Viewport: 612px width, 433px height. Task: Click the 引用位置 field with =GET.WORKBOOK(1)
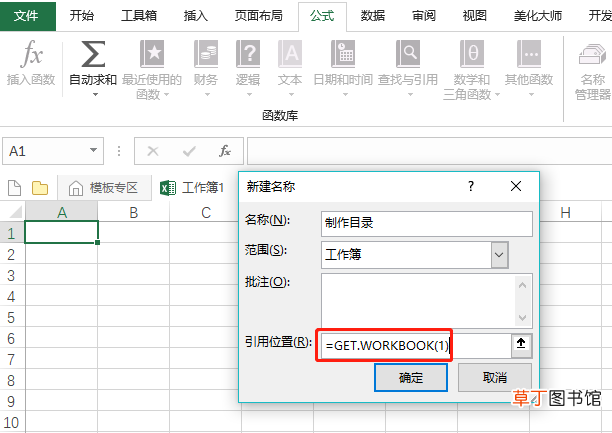(416, 345)
